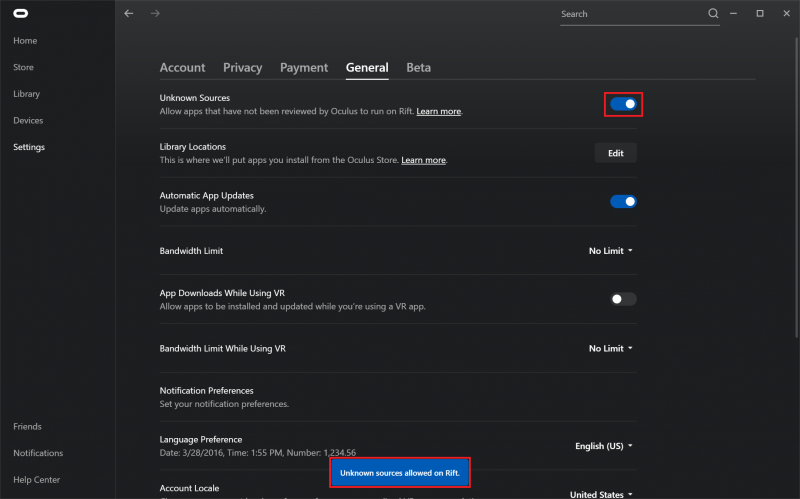
Task: Click the vertical scrollbar thumb
Action: (796, 187)
